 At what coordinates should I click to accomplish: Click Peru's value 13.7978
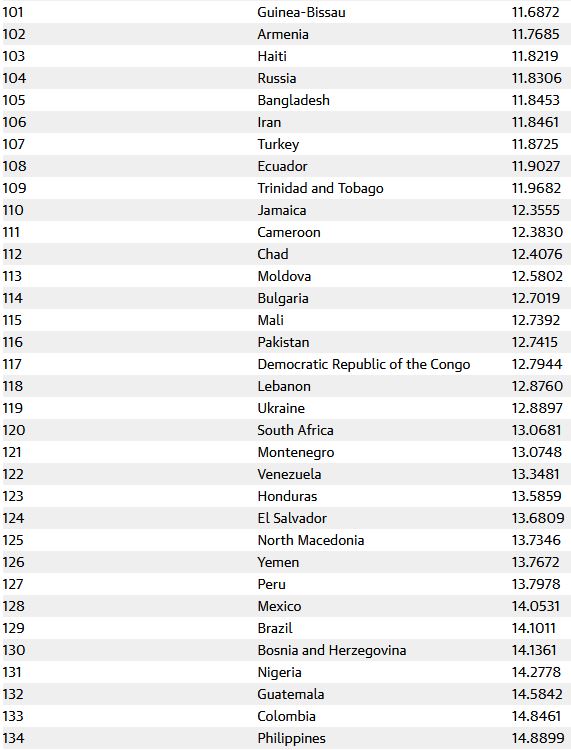click(x=536, y=584)
